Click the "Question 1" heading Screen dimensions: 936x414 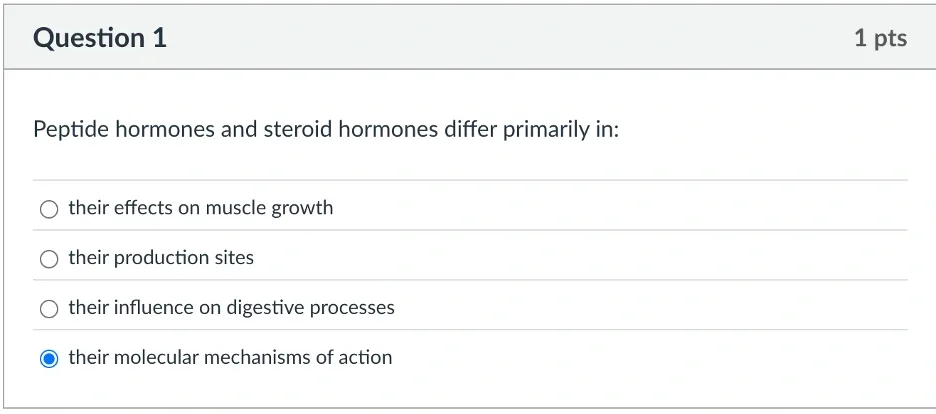100,38
